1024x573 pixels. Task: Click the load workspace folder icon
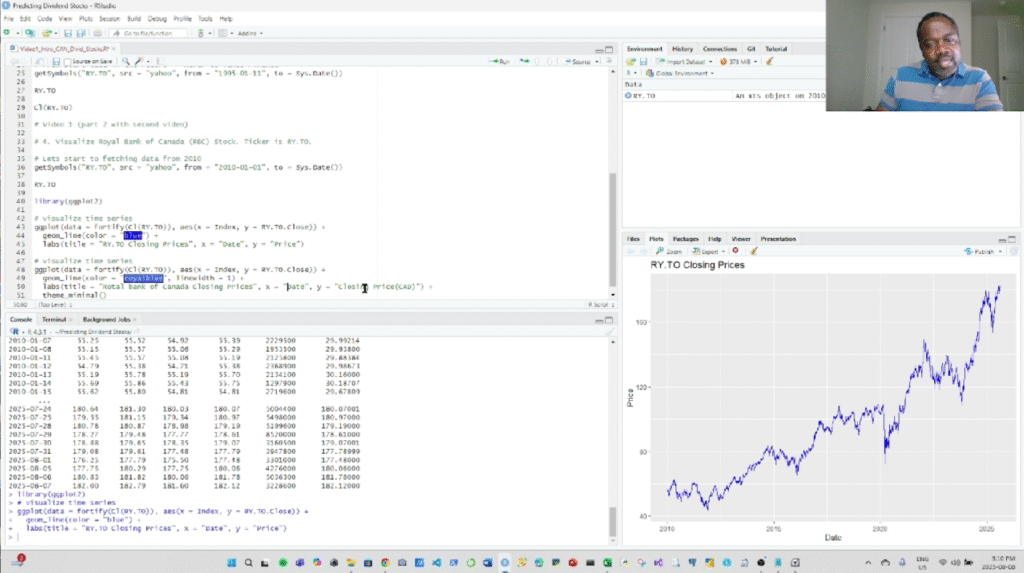click(x=631, y=62)
